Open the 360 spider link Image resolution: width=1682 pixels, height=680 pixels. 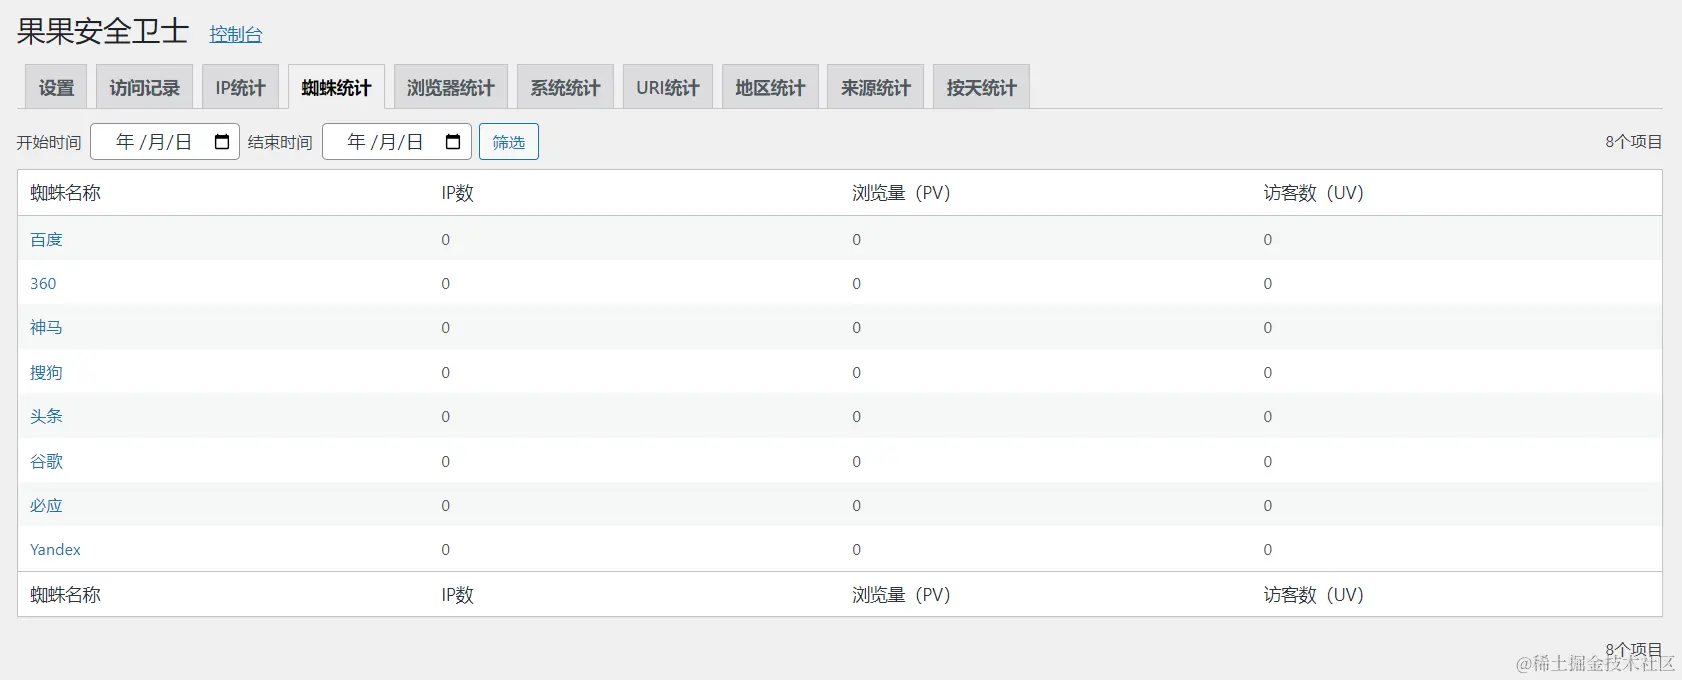(43, 283)
